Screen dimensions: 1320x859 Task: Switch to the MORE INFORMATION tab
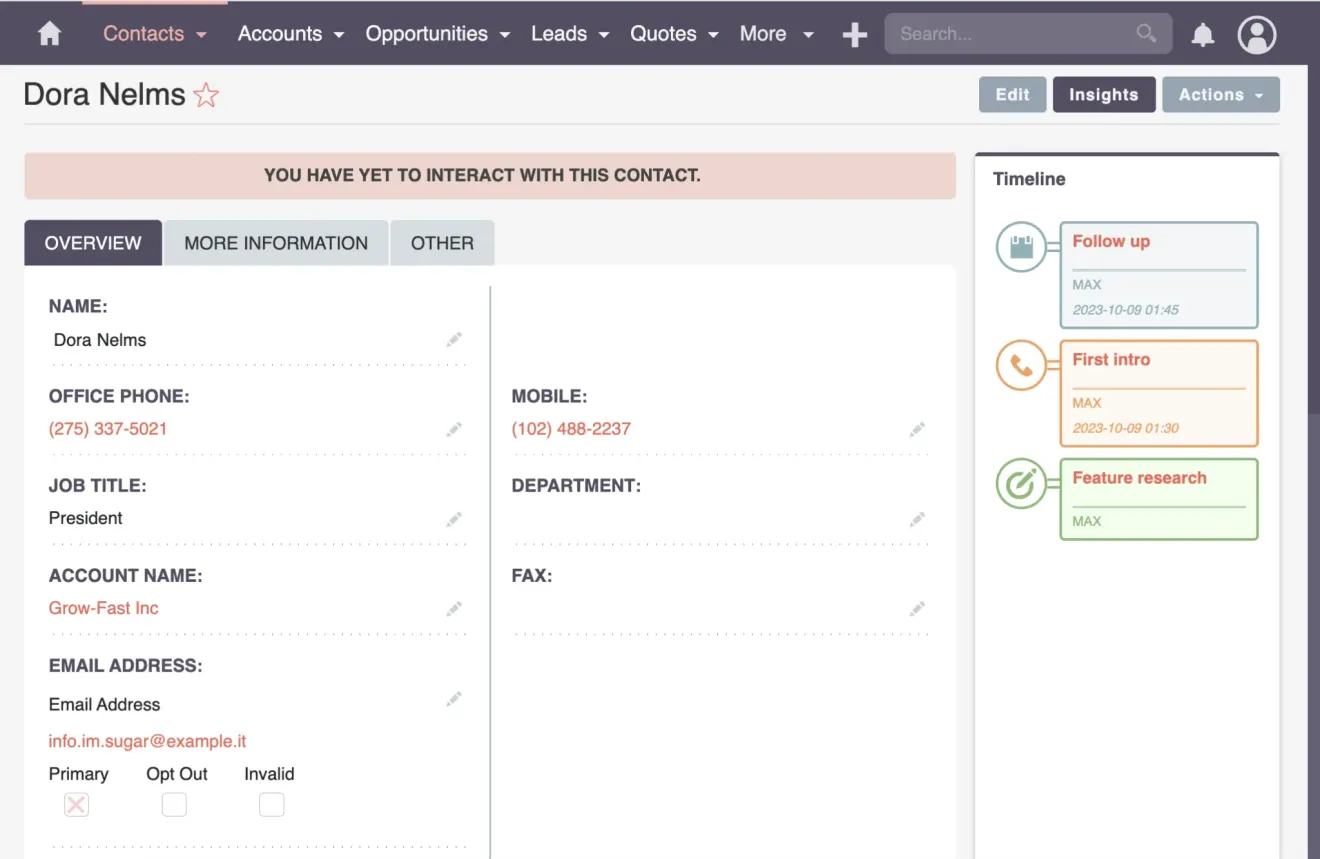tap(276, 242)
